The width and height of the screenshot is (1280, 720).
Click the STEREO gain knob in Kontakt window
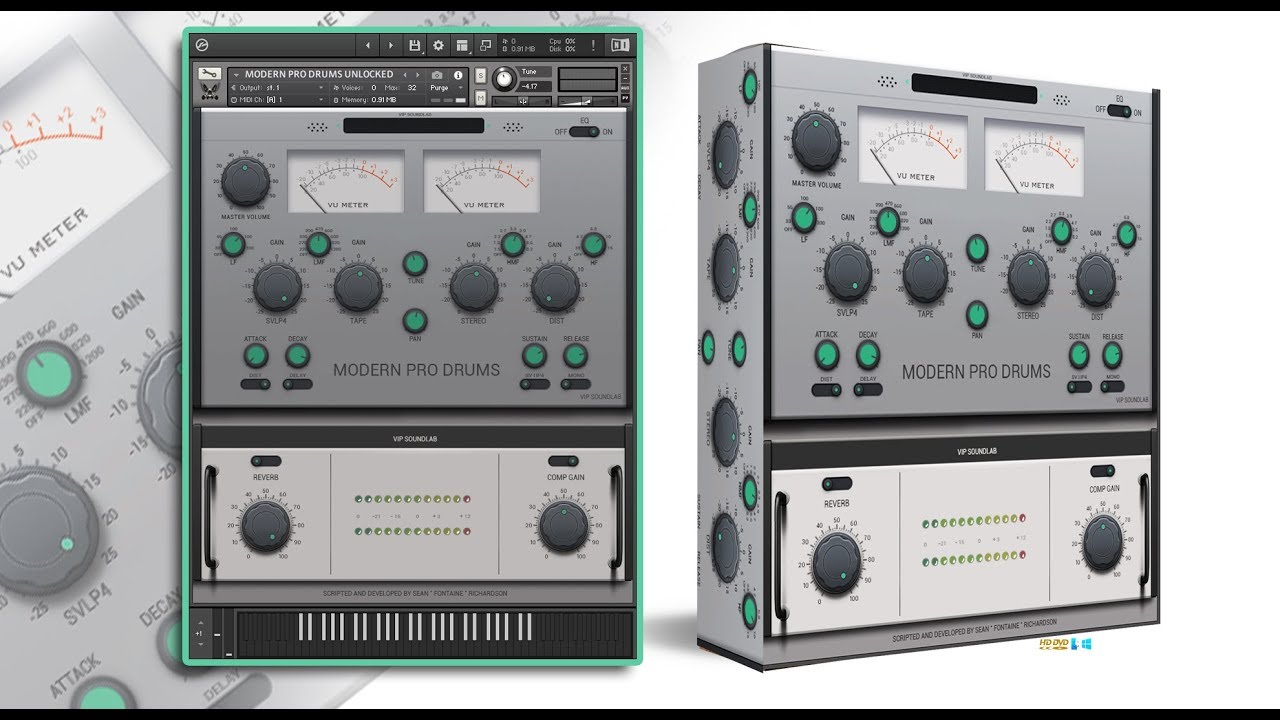474,287
